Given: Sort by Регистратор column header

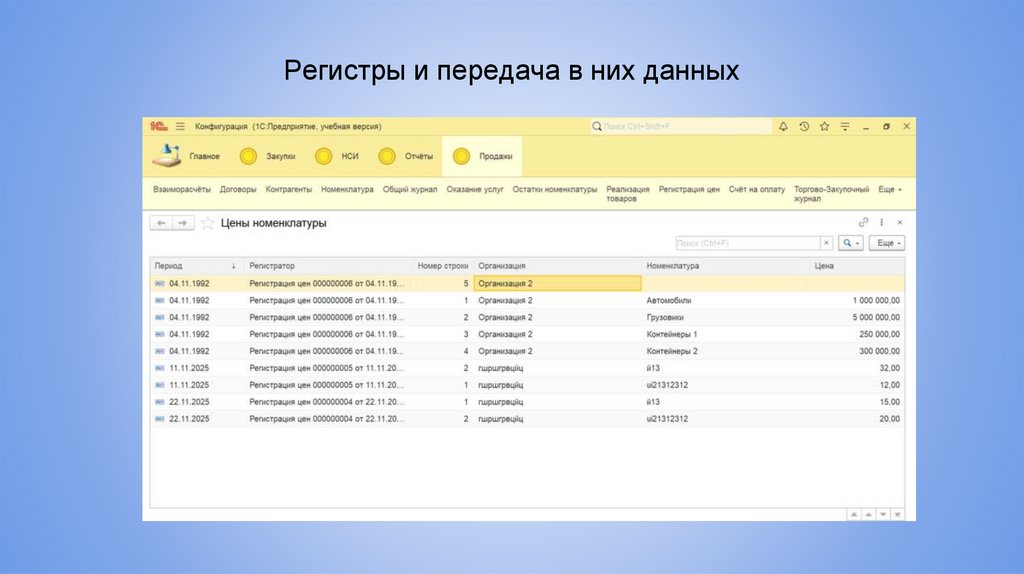Looking at the screenshot, I should (328, 266).
